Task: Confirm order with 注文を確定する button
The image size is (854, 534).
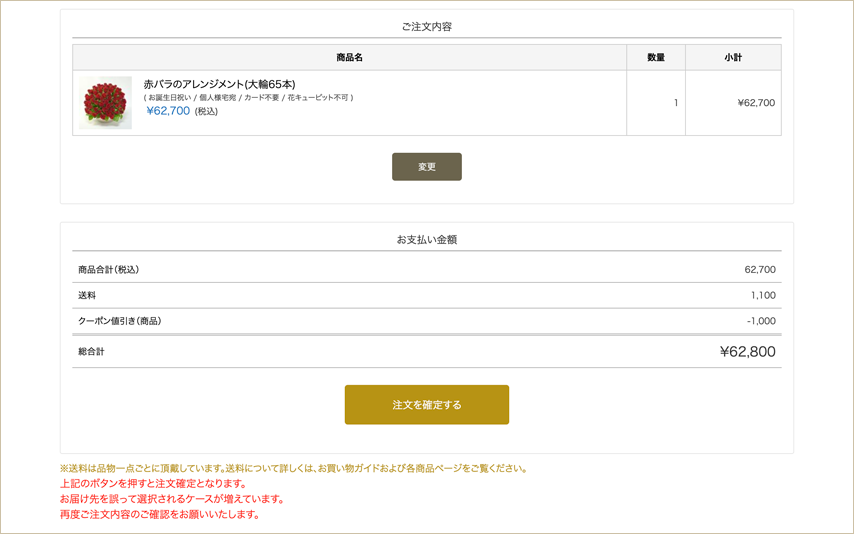Action: click(426, 405)
